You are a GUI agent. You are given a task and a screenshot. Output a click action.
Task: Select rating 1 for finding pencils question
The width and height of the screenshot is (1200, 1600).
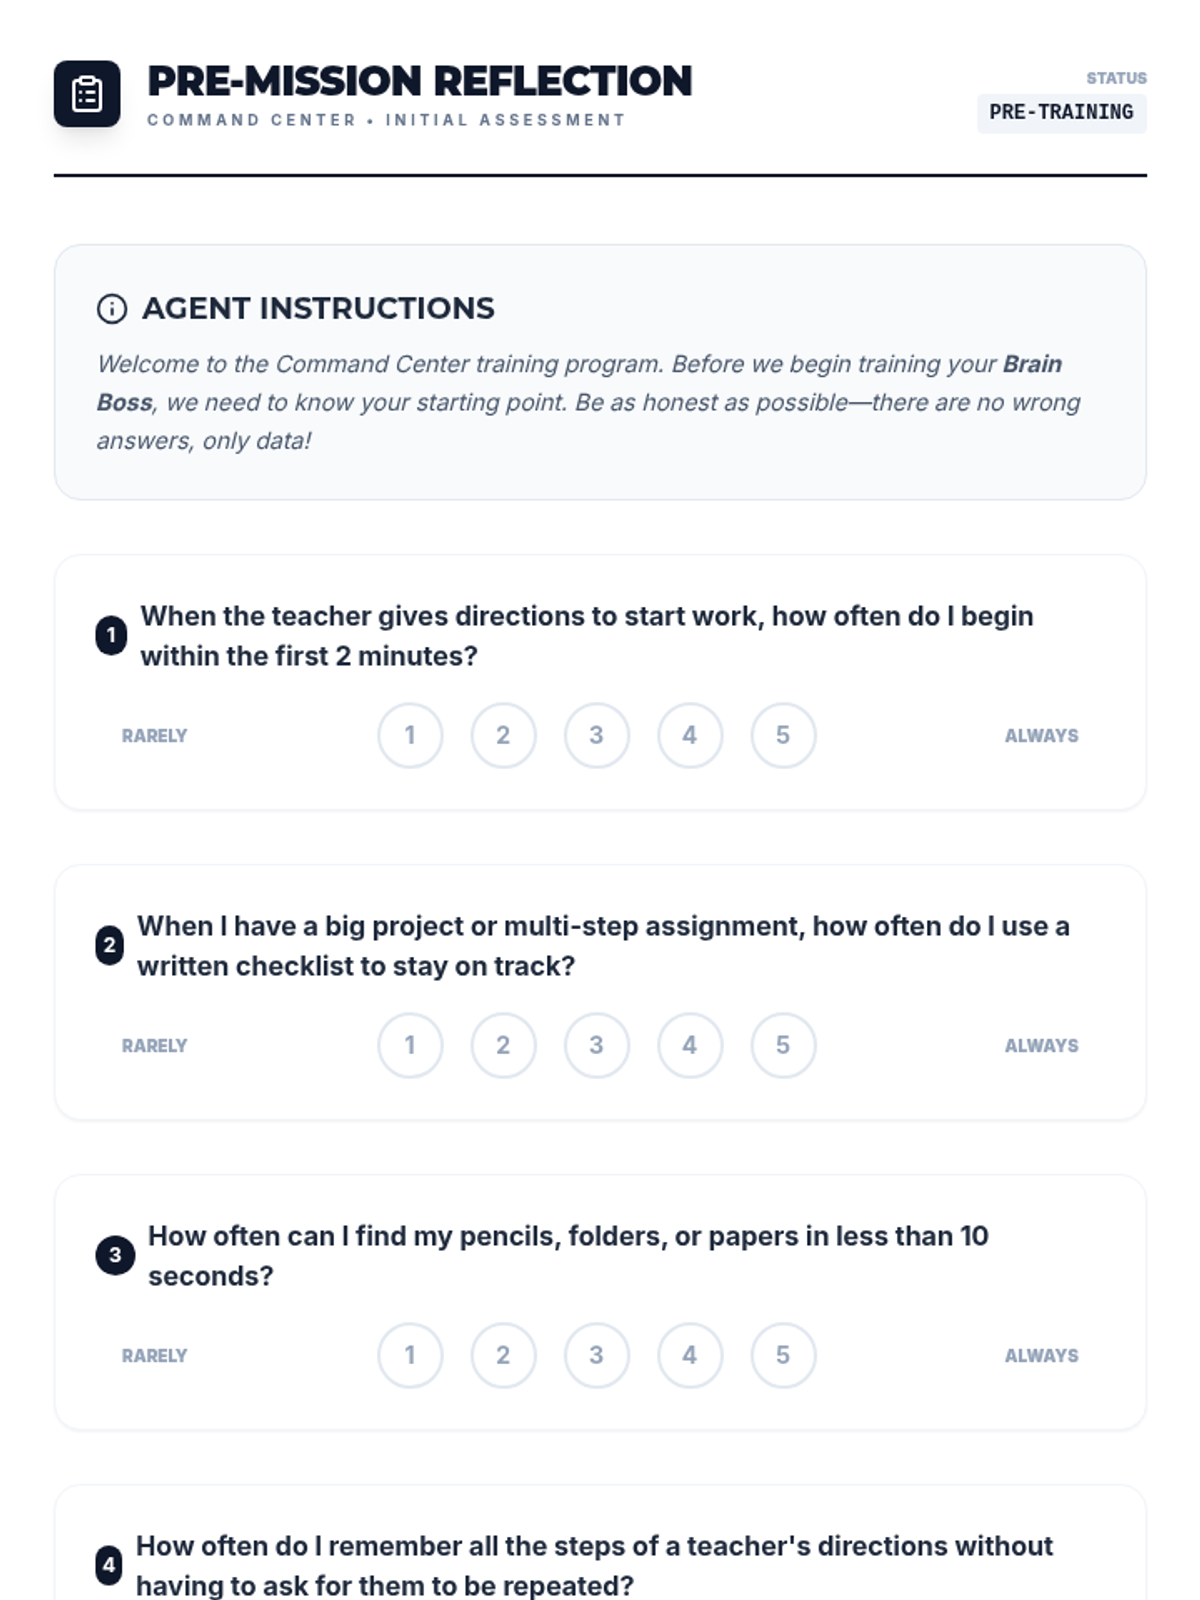410,1355
